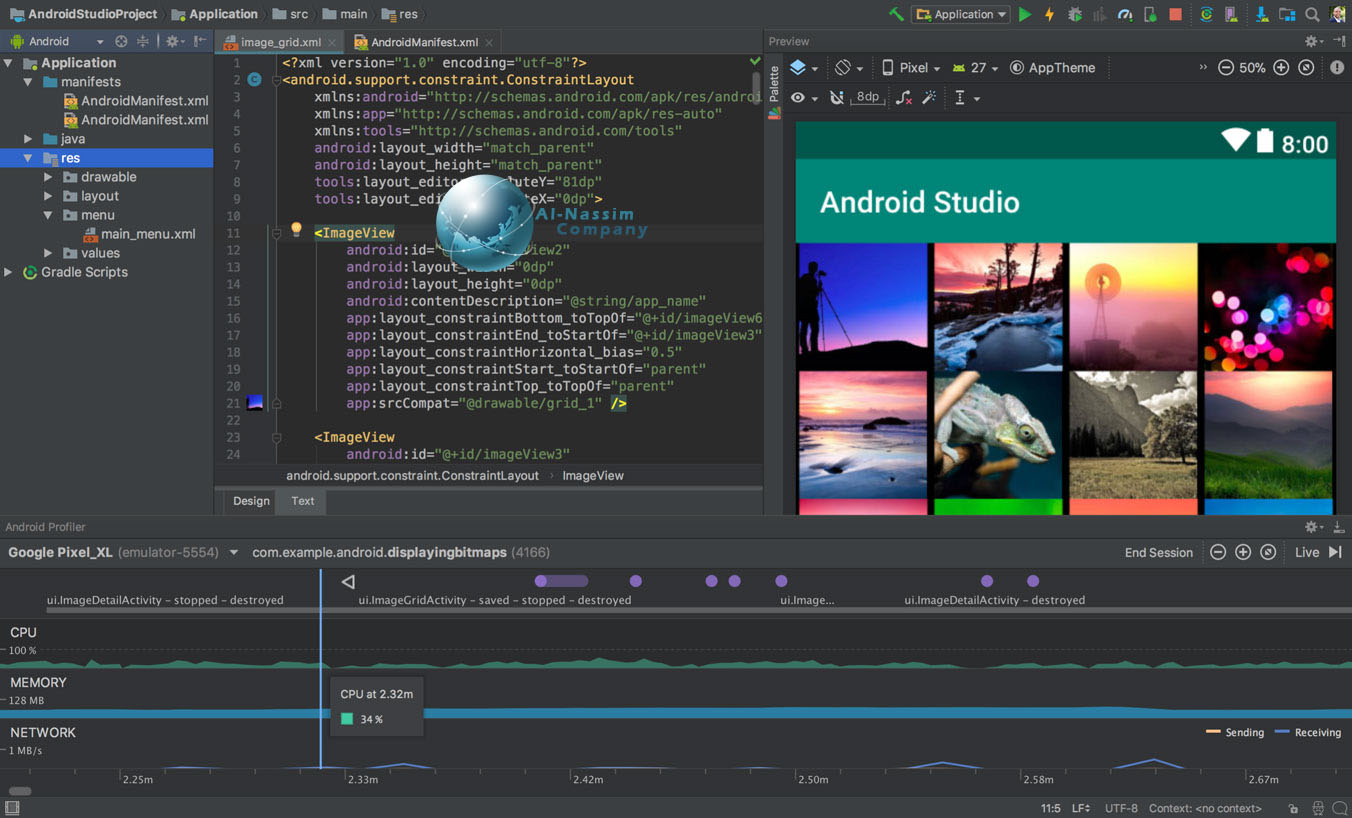This screenshot has width=1352, height=818.
Task: Click the user avatar in top-right corner
Action: (x=1338, y=14)
